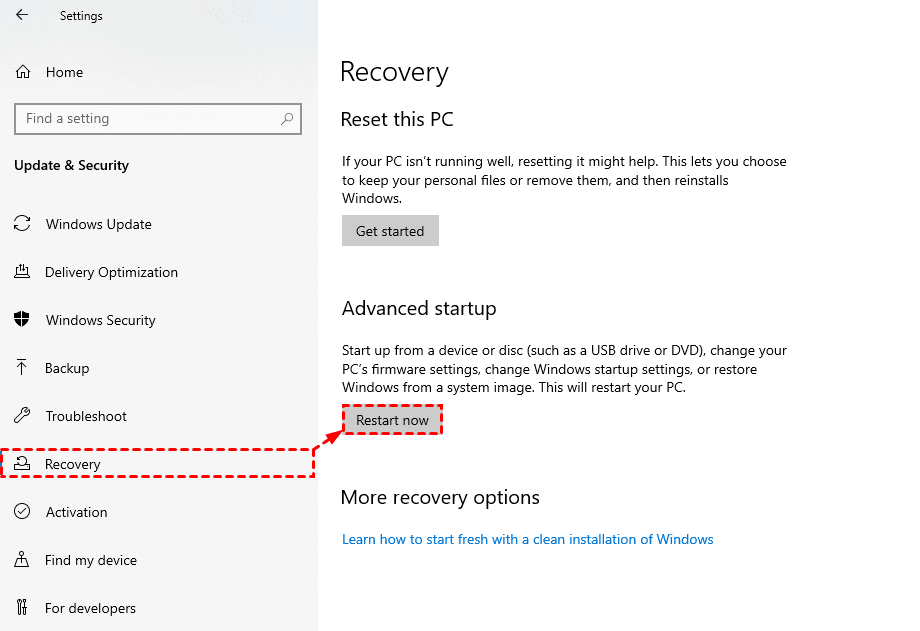Click the Find my device icon
920x631 pixels.
coord(22,560)
